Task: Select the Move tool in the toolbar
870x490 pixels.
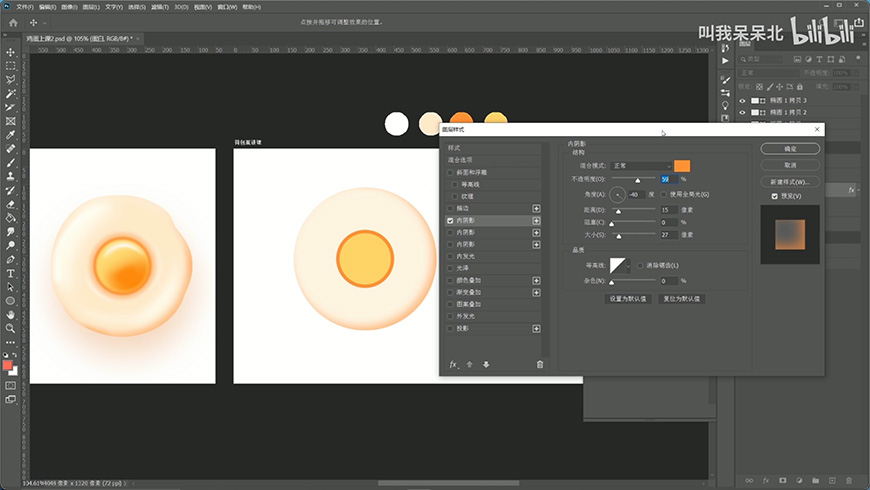Action: point(10,52)
